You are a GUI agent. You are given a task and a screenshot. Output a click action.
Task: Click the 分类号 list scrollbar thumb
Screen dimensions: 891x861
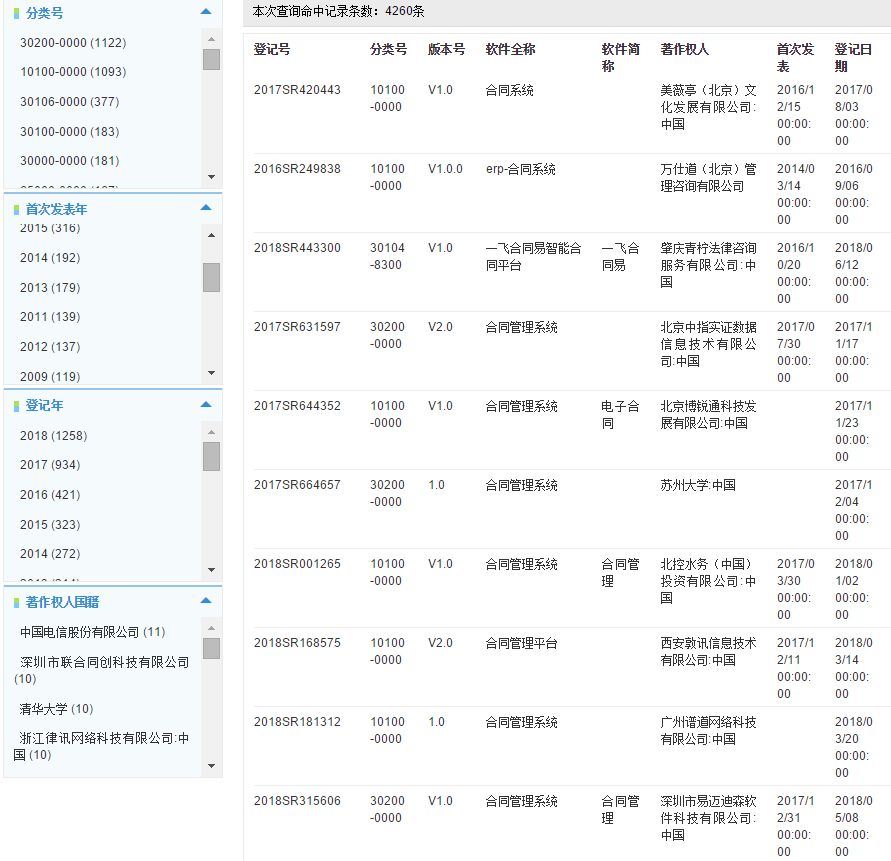[x=211, y=59]
